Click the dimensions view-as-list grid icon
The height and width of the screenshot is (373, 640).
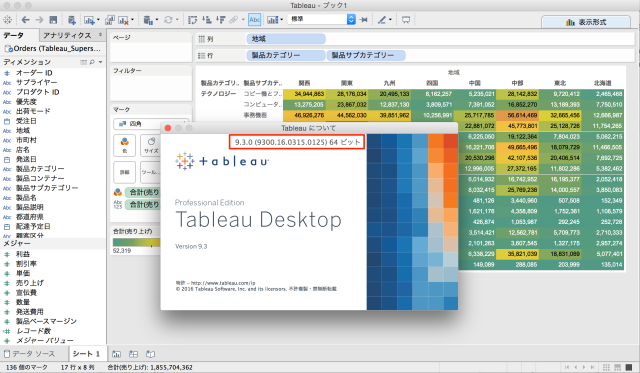(83, 62)
